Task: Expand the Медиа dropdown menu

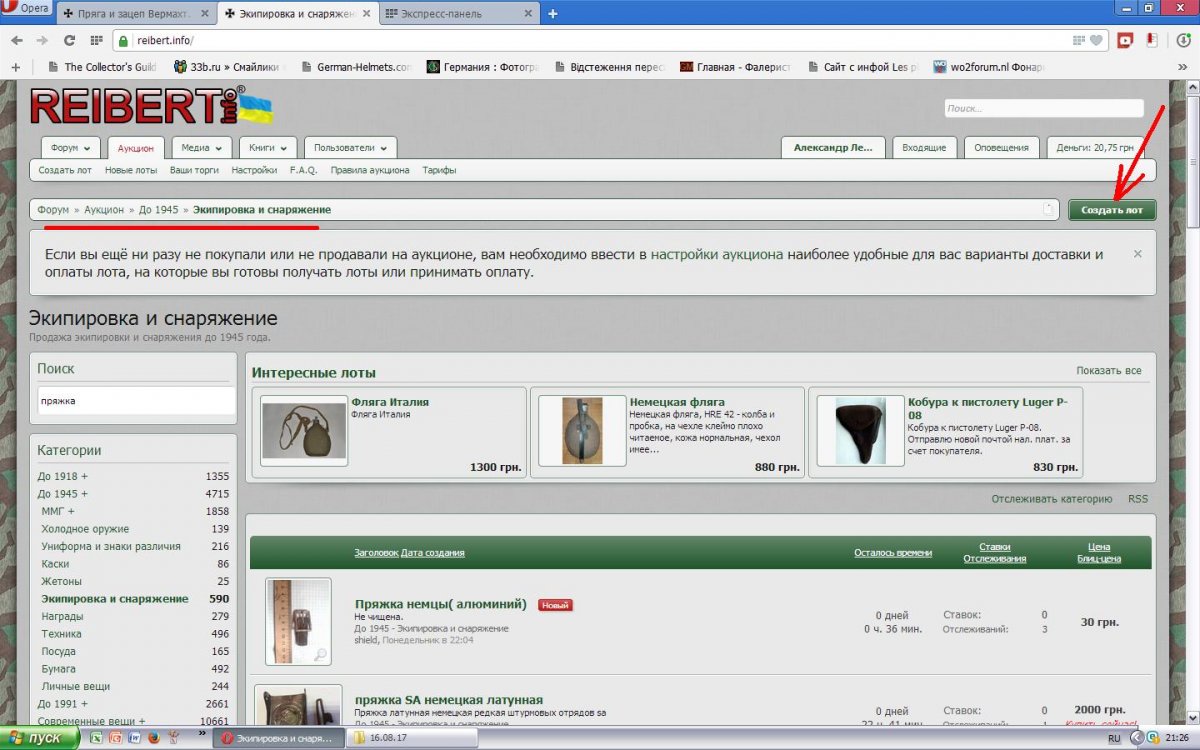Action: pos(201,148)
